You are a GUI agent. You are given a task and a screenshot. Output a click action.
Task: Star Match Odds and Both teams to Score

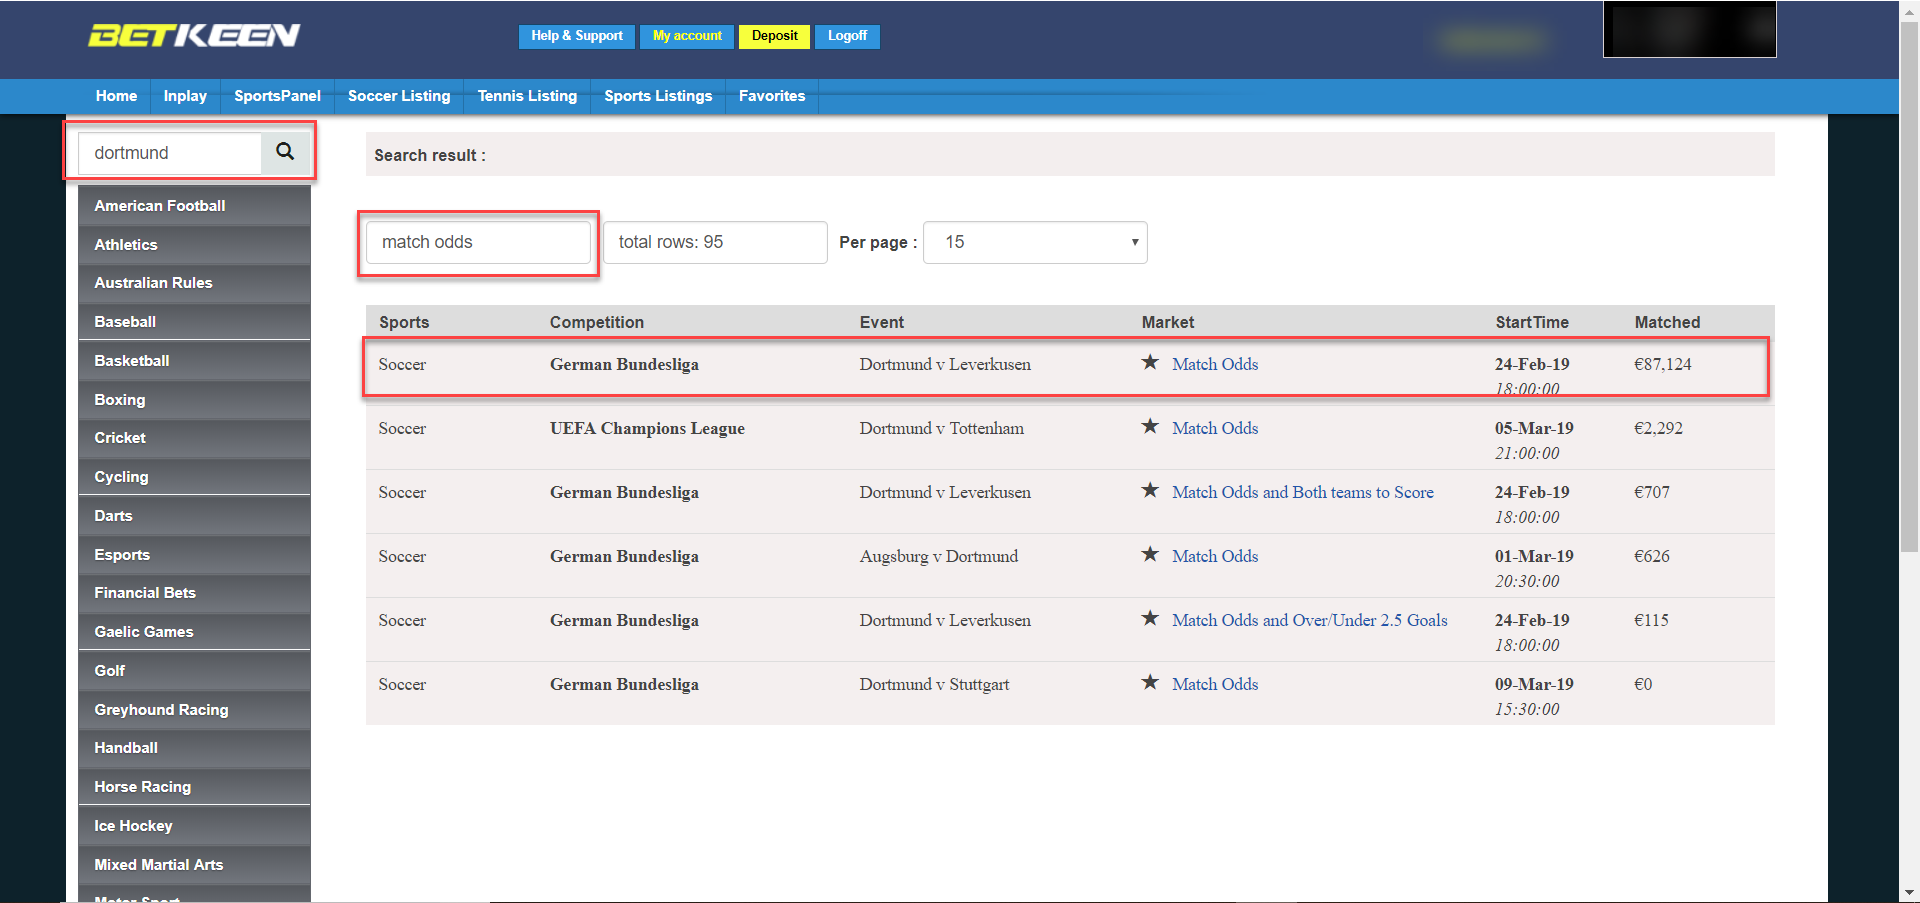coord(1150,490)
